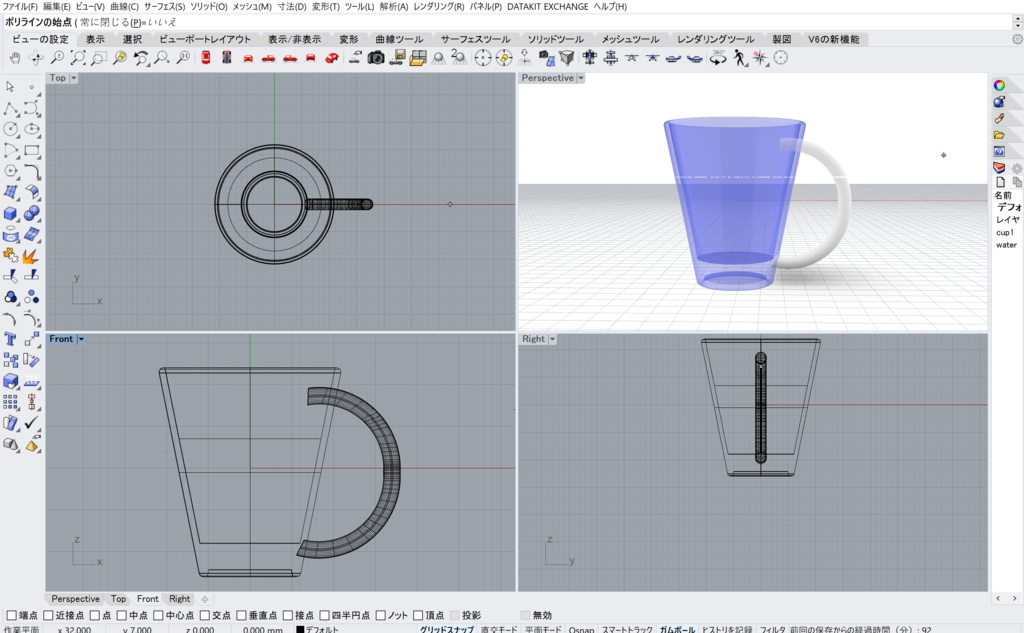The image size is (1024, 633).
Task: Toggle the 中点 osnap checkbox
Action: pyautogui.click(x=122, y=615)
